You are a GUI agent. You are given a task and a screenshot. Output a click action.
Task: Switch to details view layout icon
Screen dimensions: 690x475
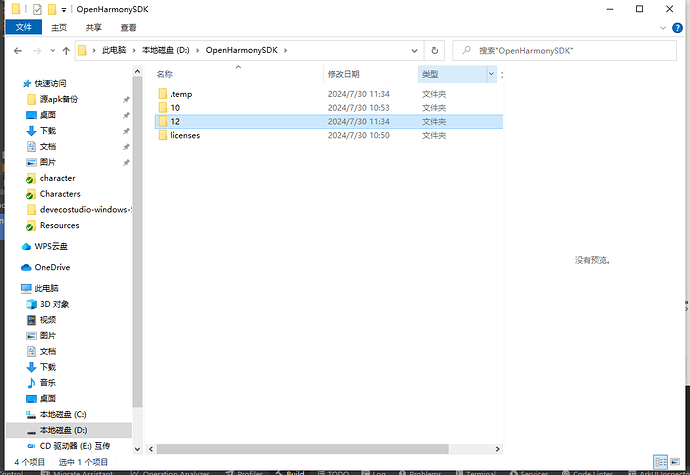pos(661,462)
